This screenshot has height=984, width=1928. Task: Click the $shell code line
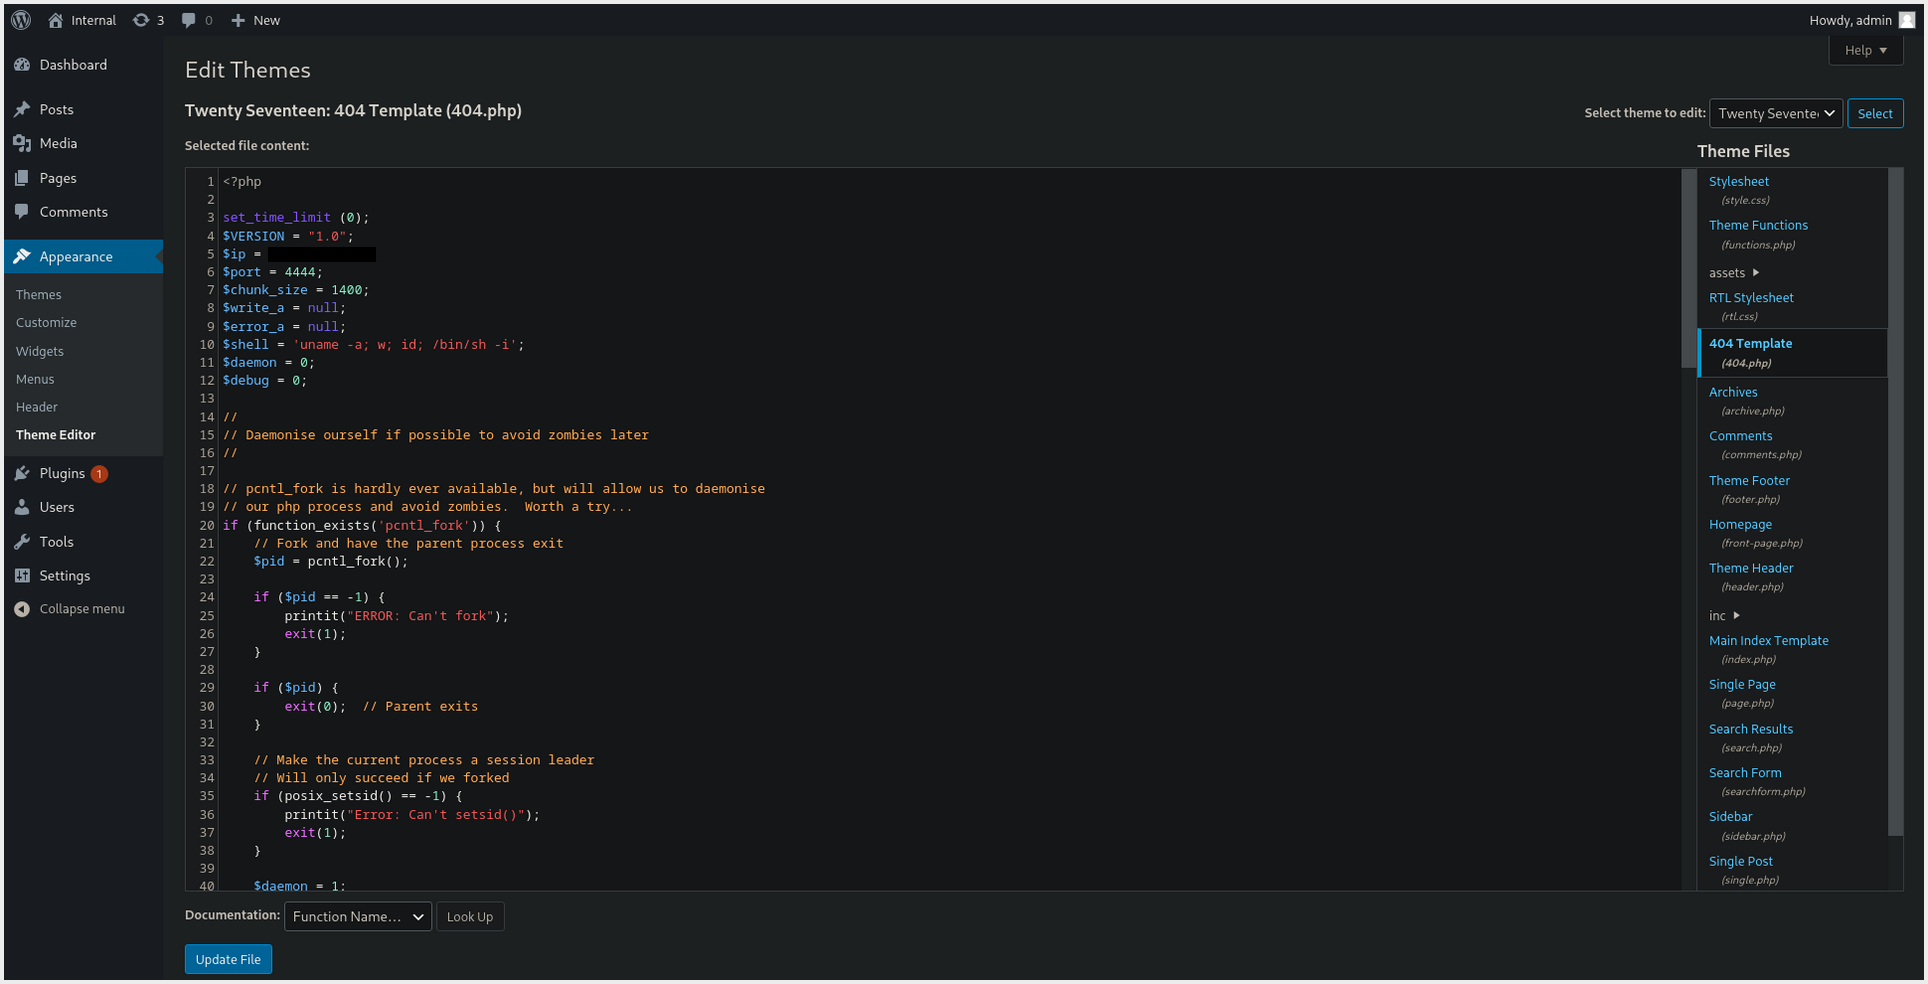tap(373, 345)
